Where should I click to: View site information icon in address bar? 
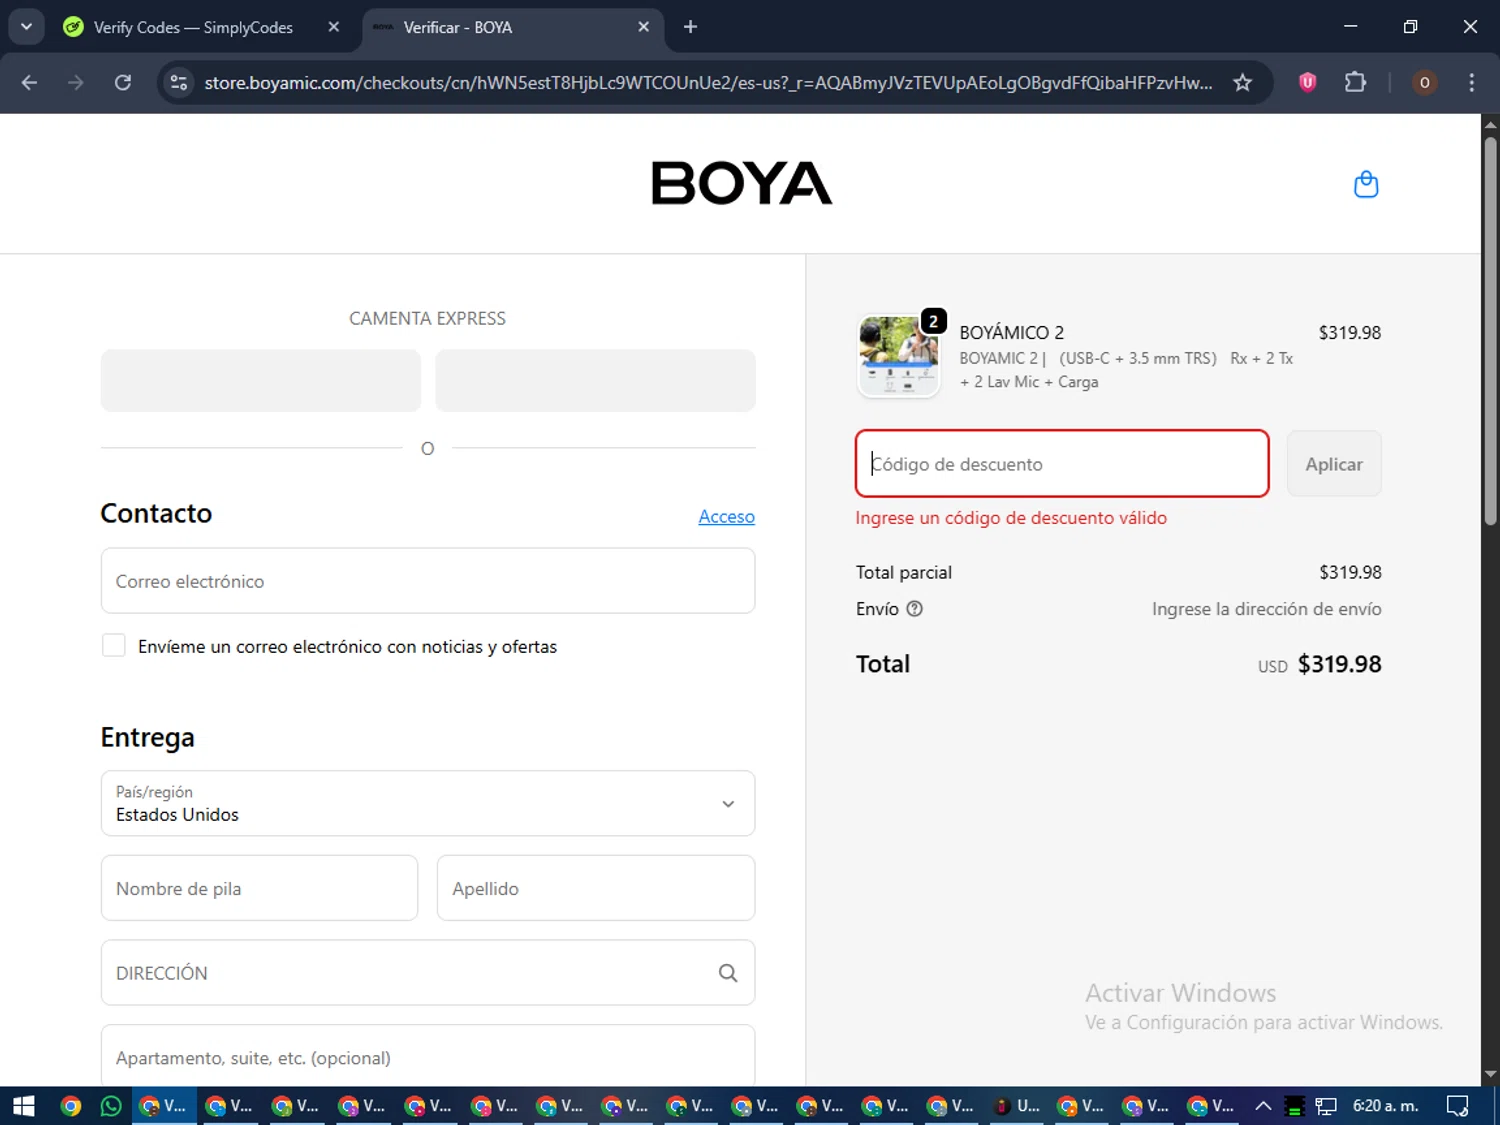[179, 82]
